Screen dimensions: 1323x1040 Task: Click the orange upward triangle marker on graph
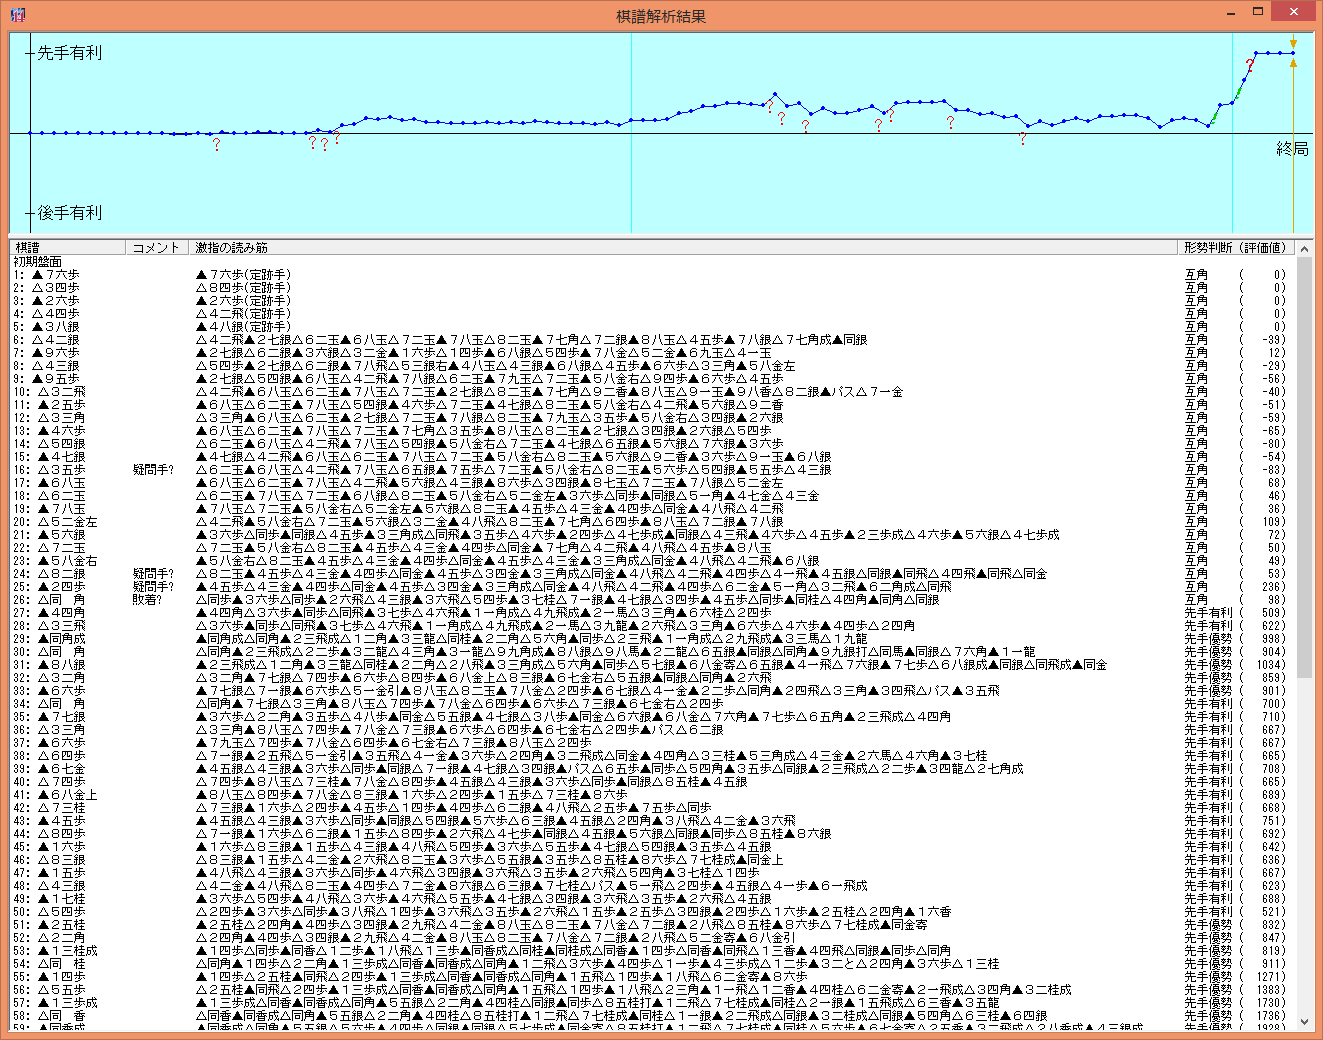pyautogui.click(x=1293, y=63)
